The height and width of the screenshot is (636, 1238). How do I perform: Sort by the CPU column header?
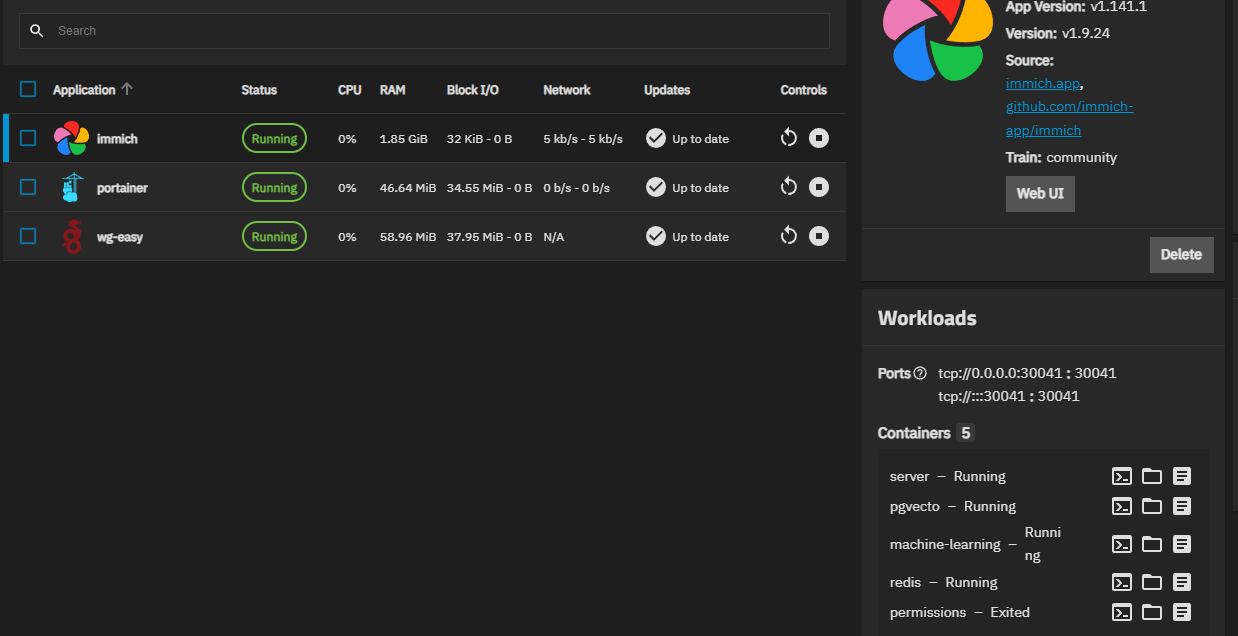pos(350,90)
